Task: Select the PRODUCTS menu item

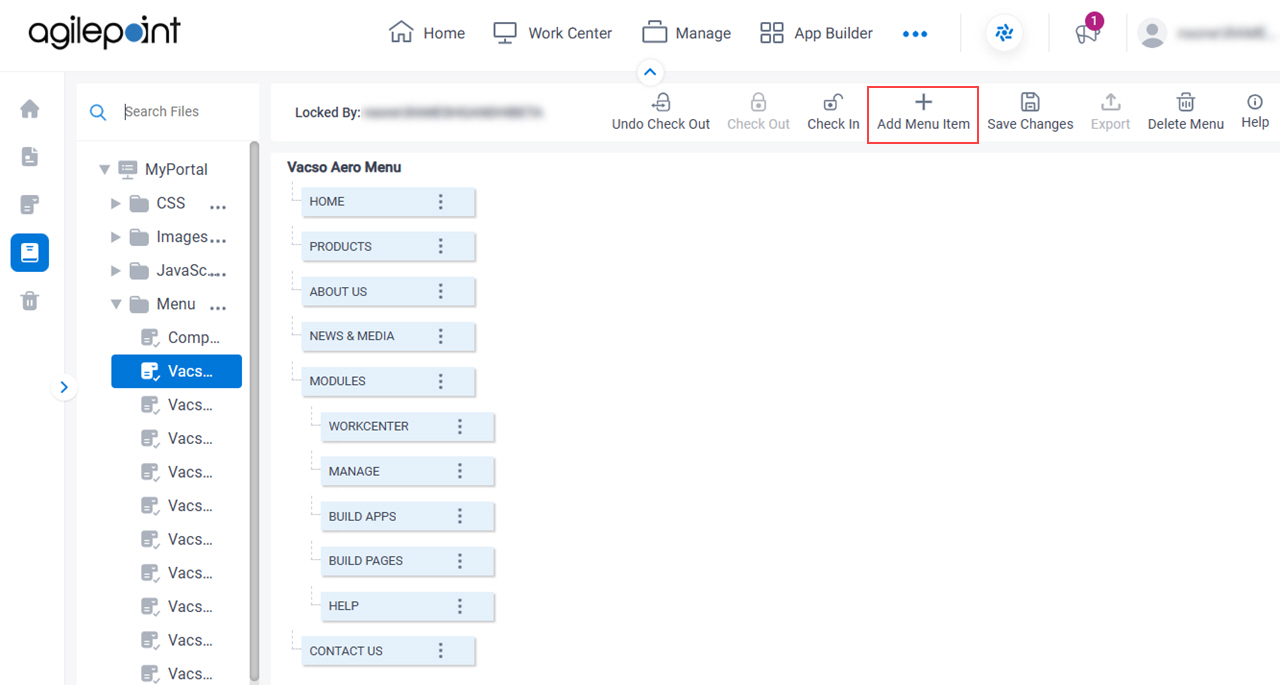Action: click(388, 246)
